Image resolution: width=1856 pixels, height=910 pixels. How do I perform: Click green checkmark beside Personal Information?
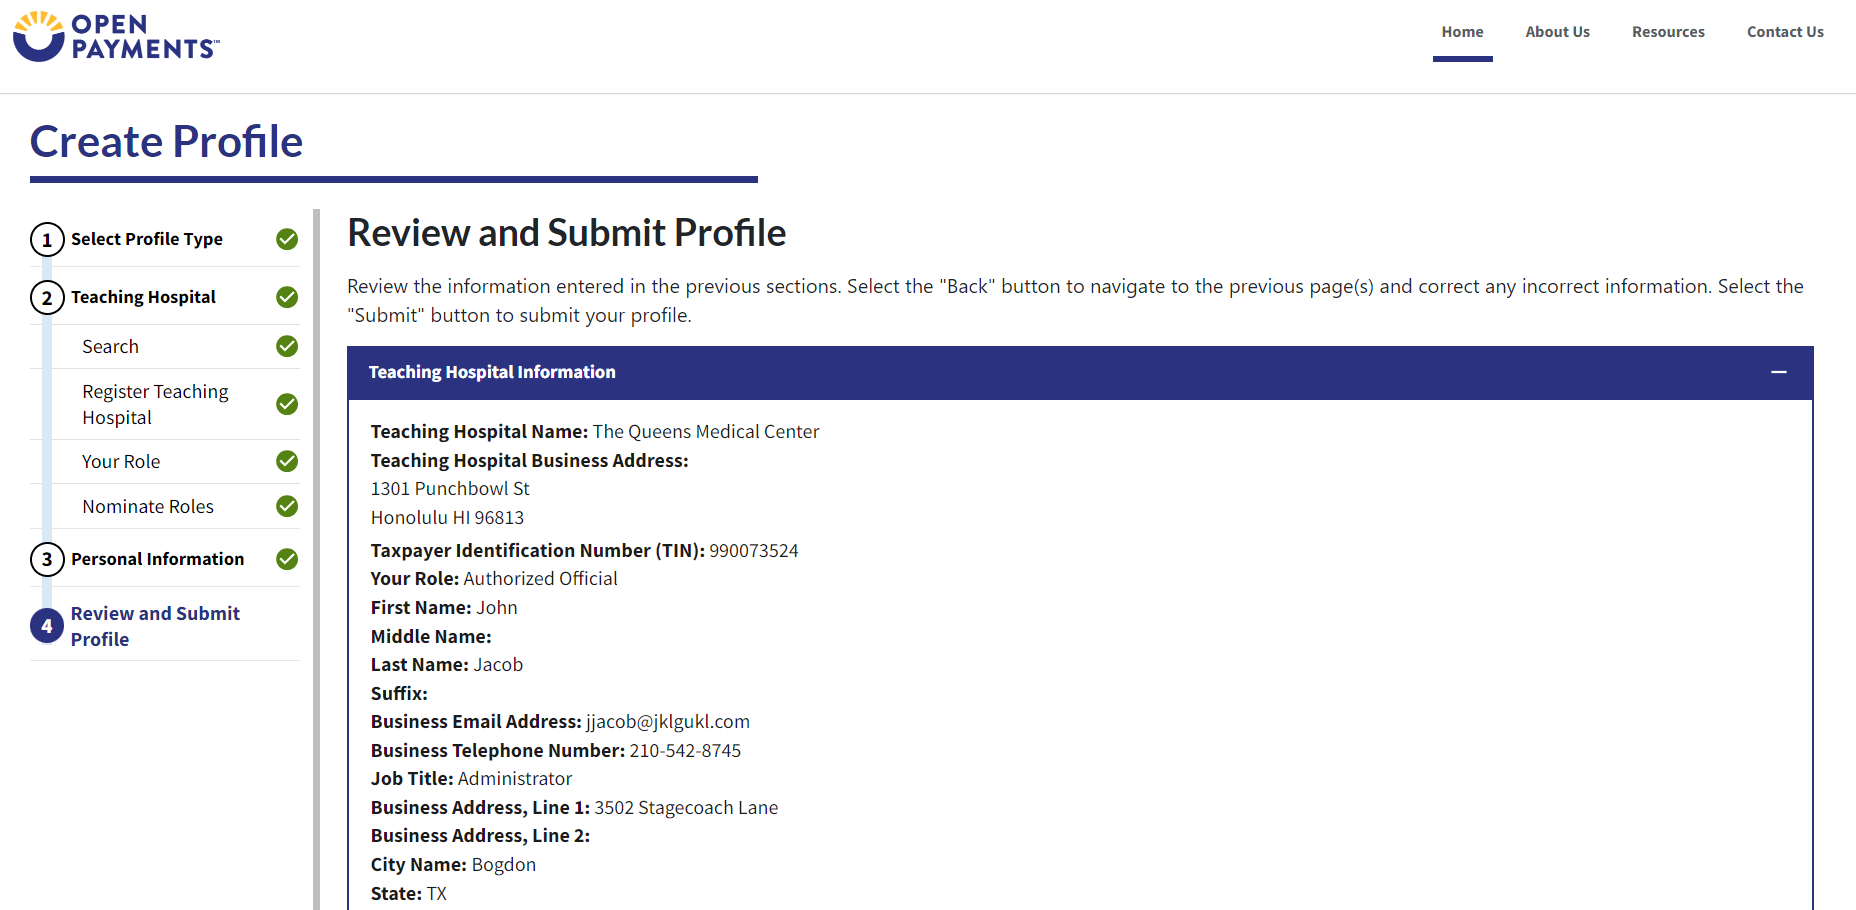click(287, 559)
